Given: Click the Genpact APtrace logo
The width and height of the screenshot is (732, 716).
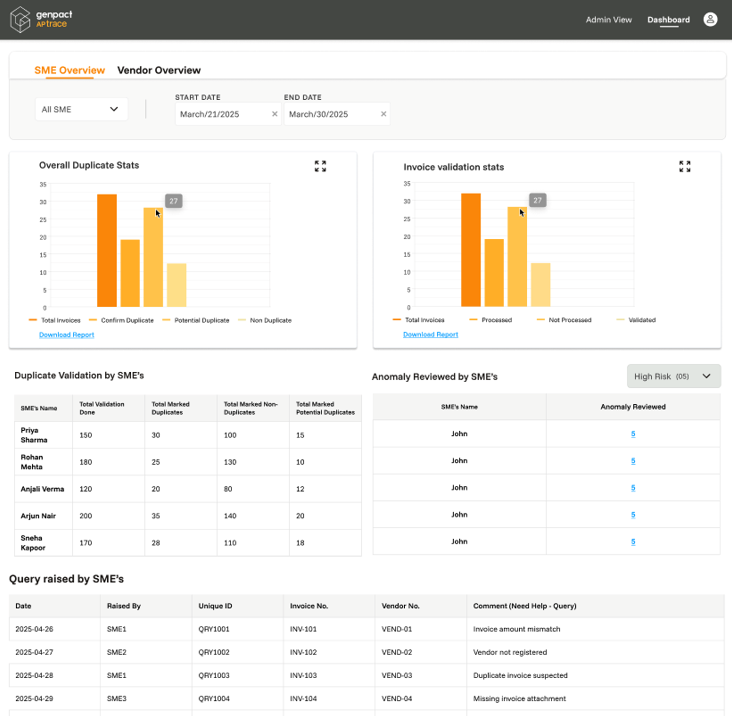Looking at the screenshot, I should click(41, 19).
